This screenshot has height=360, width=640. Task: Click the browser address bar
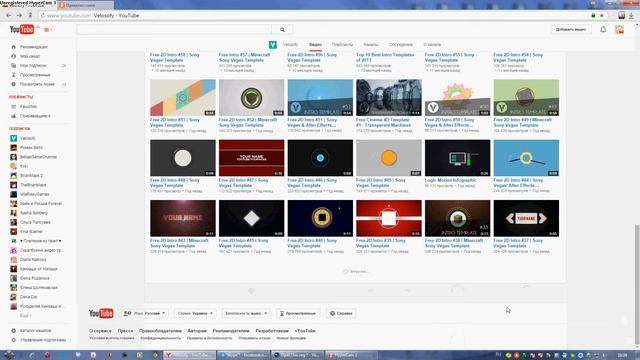[314, 16]
